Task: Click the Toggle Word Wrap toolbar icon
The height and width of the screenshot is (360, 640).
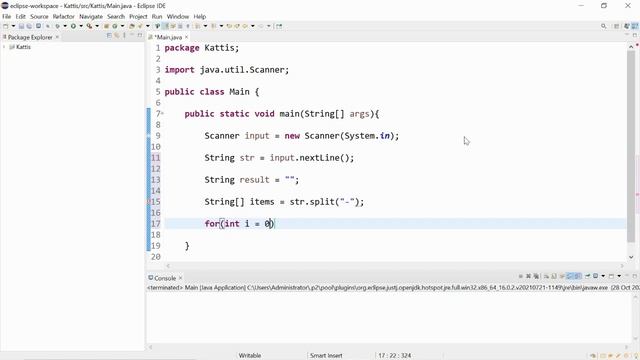Action: [x=173, y=26]
